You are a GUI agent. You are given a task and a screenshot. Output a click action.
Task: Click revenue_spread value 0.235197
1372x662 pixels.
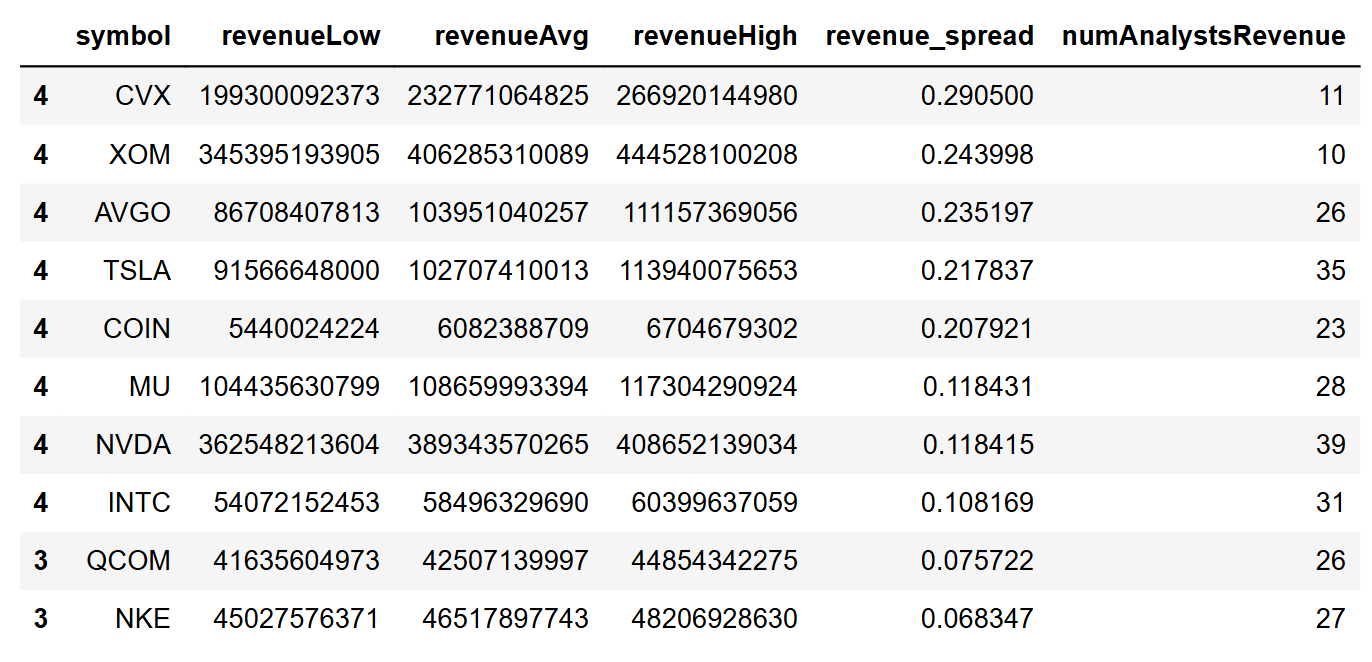pos(978,212)
